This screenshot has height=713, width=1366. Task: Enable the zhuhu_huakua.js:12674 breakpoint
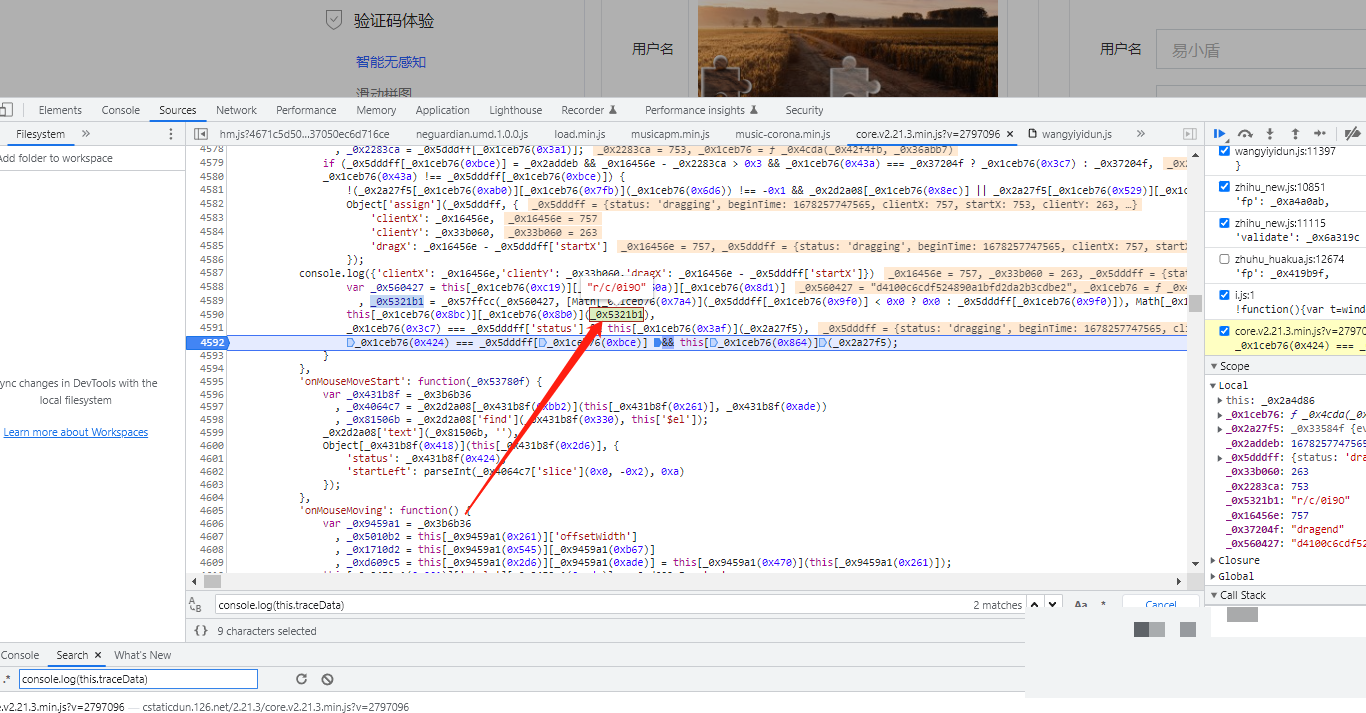(x=1225, y=259)
